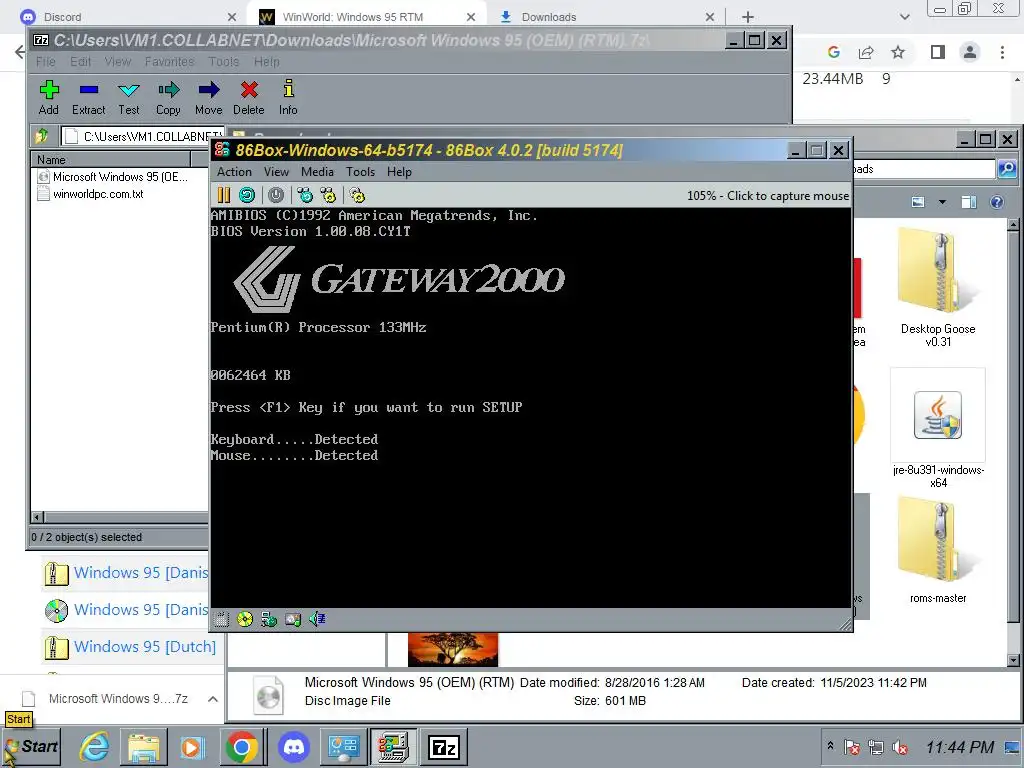The height and width of the screenshot is (768, 1024).
Task: Click the 7-Zip Copy button
Action: (x=168, y=98)
